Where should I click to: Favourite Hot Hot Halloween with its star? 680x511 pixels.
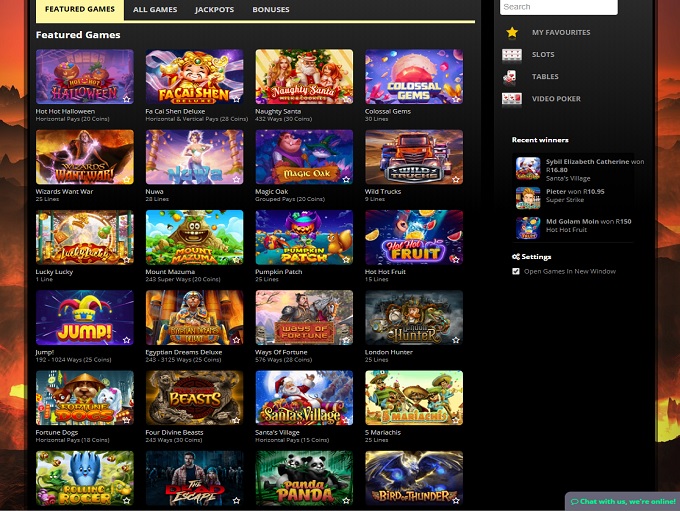tap(126, 99)
